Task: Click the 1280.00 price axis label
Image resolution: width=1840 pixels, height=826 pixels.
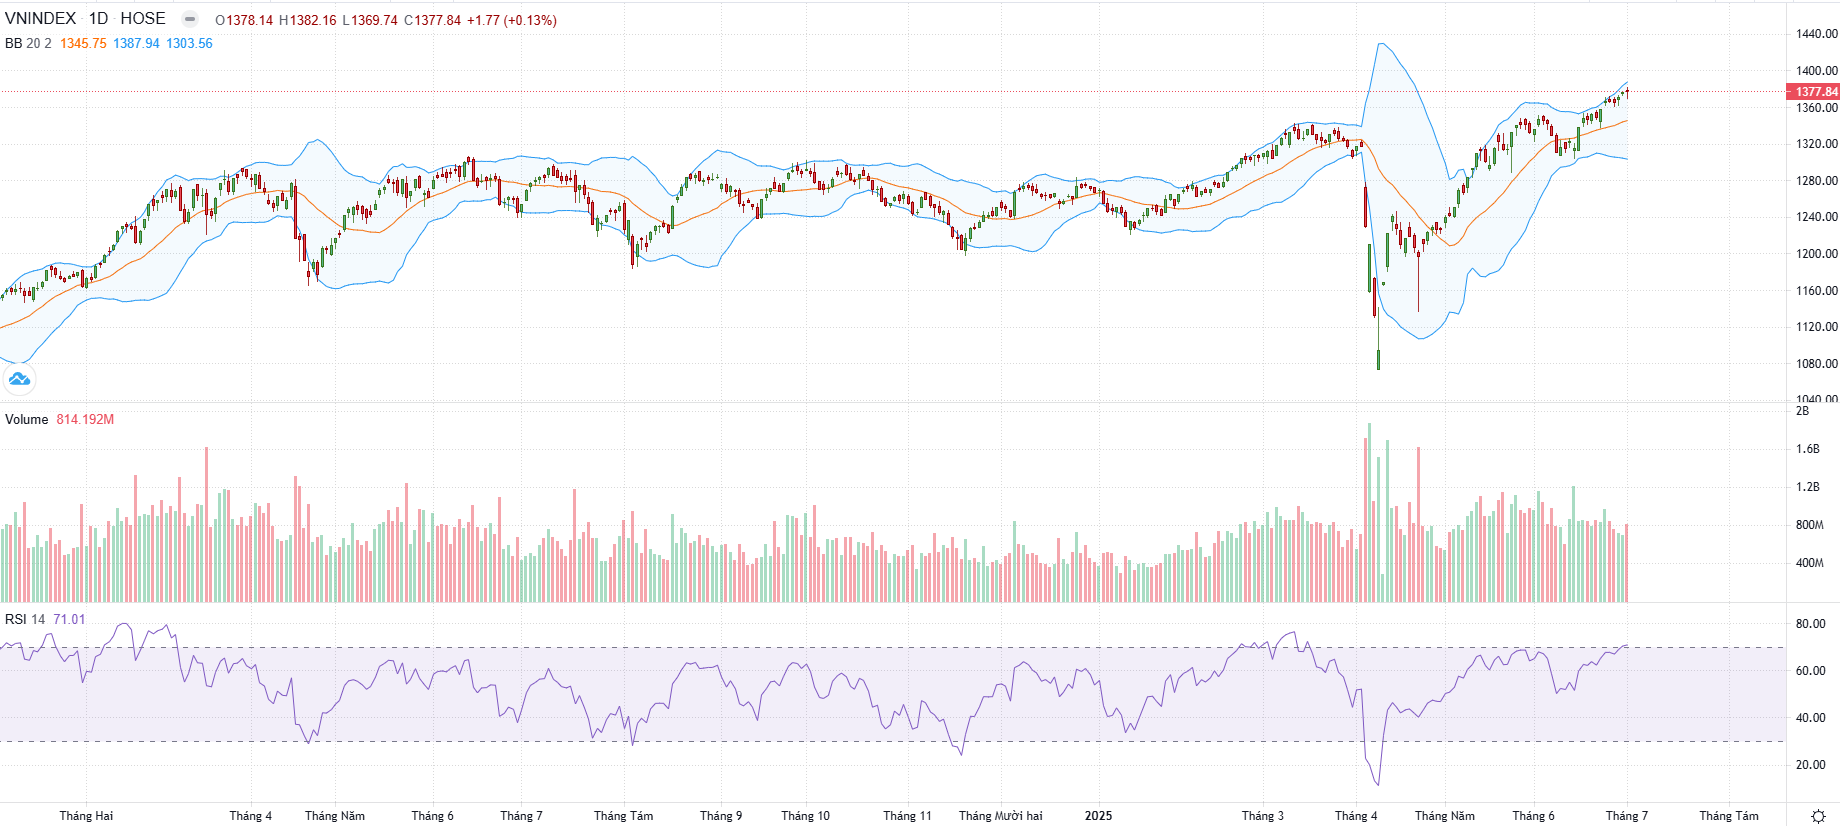Action: point(1817,181)
